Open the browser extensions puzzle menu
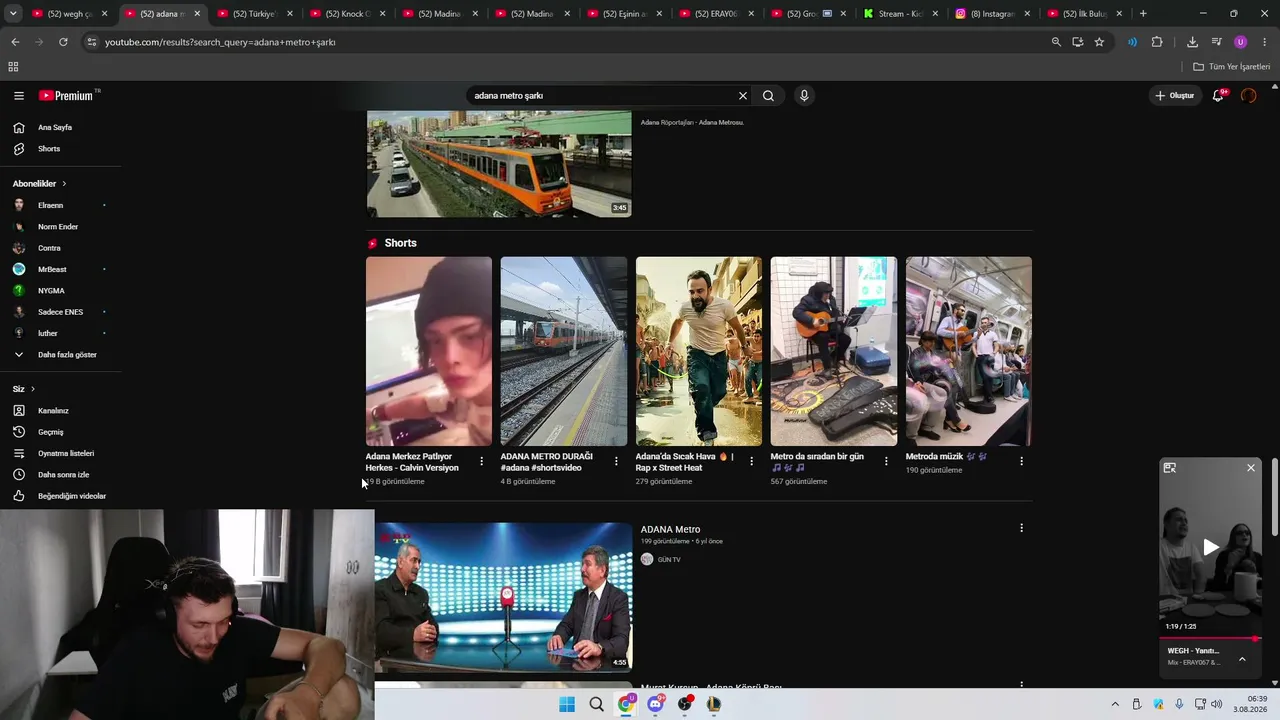Image resolution: width=1280 pixels, height=720 pixels. pos(1157,42)
